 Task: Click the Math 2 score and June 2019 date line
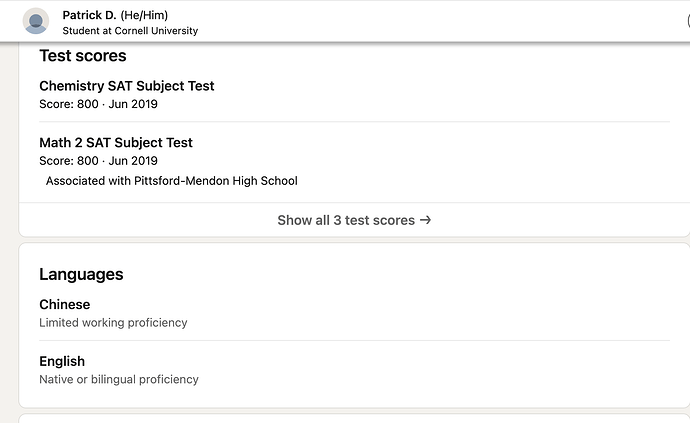tap(98, 161)
